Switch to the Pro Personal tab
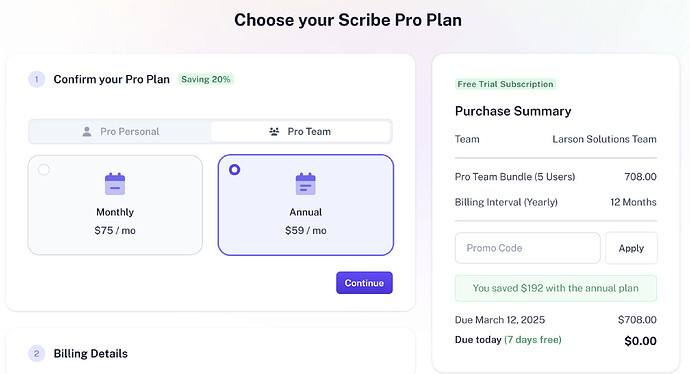This screenshot has height=374, width=690. [120, 132]
